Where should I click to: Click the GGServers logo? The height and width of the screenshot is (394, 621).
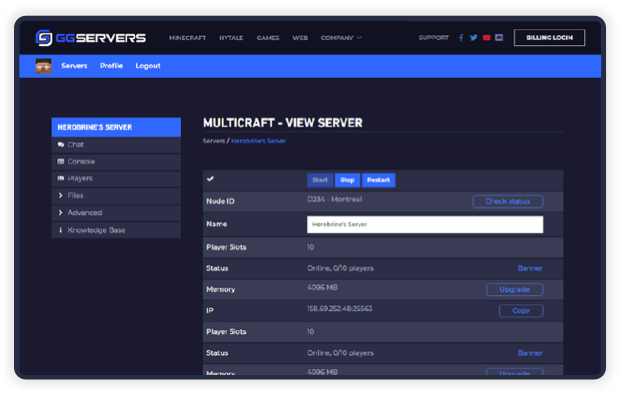91,38
